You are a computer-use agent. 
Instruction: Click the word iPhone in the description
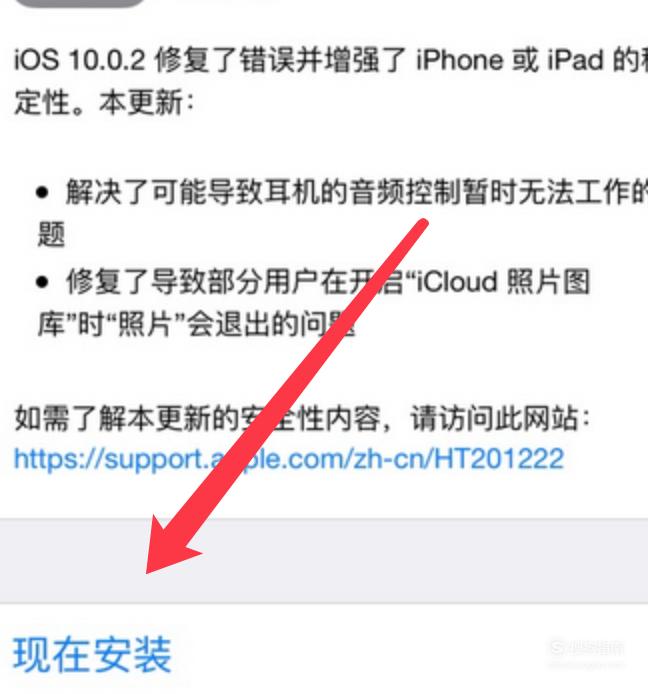(x=459, y=60)
